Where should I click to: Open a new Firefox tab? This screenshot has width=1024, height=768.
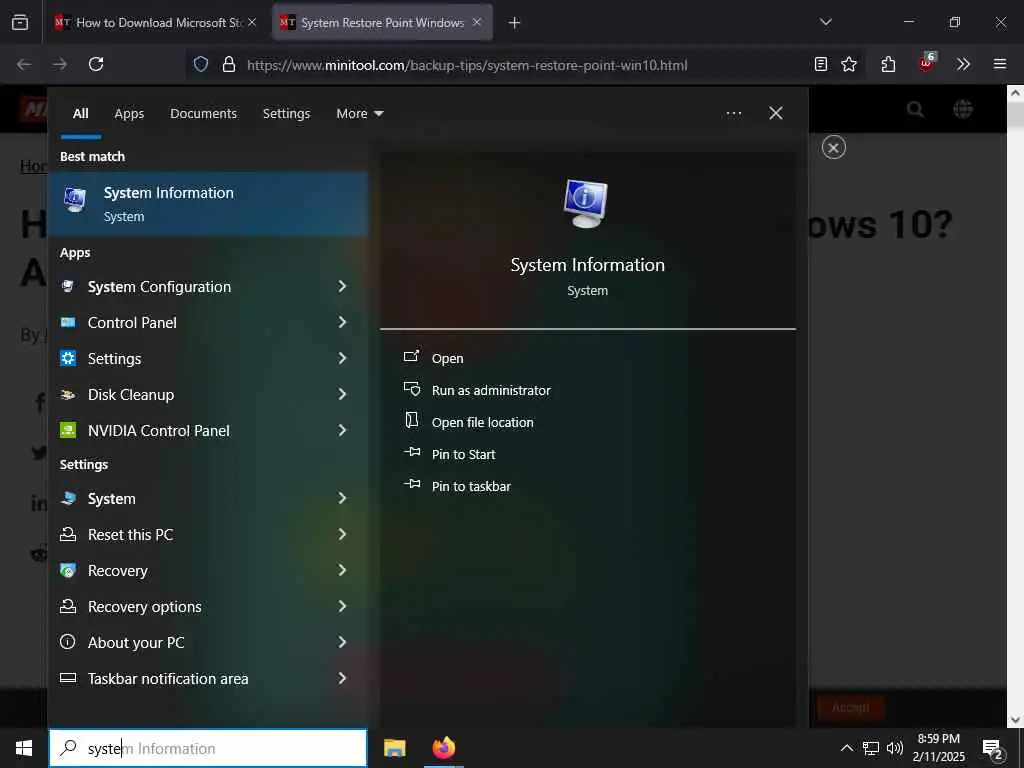click(x=514, y=22)
